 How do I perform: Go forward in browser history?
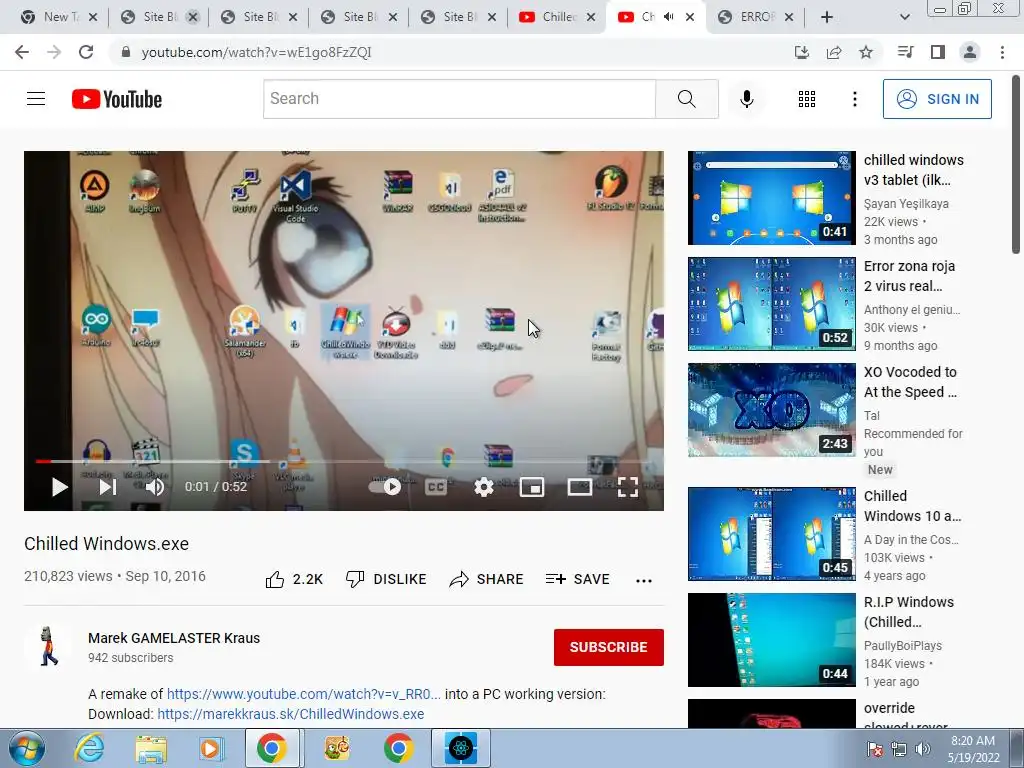pos(54,52)
